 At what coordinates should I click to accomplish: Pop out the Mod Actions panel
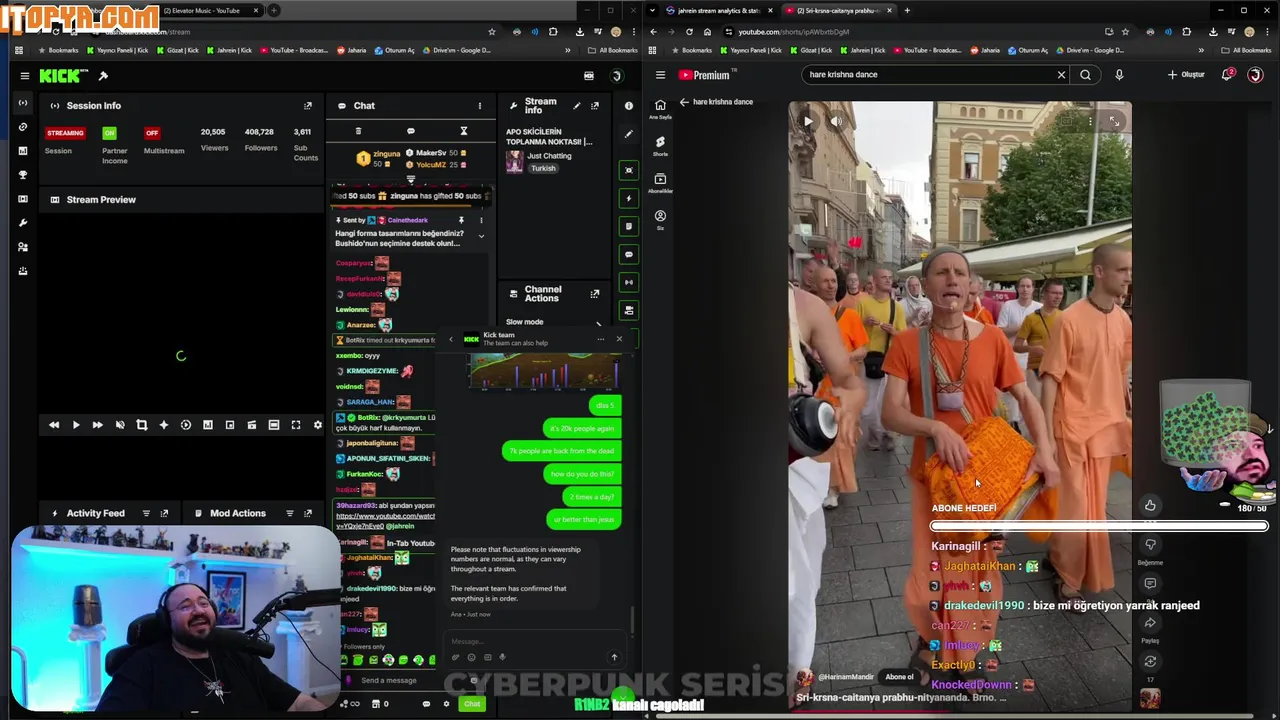[x=308, y=513]
